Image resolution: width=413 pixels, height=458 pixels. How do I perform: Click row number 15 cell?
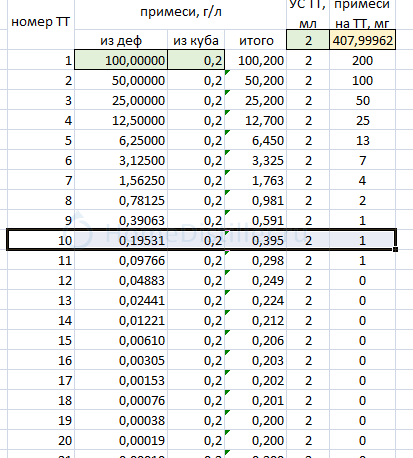[40, 340]
